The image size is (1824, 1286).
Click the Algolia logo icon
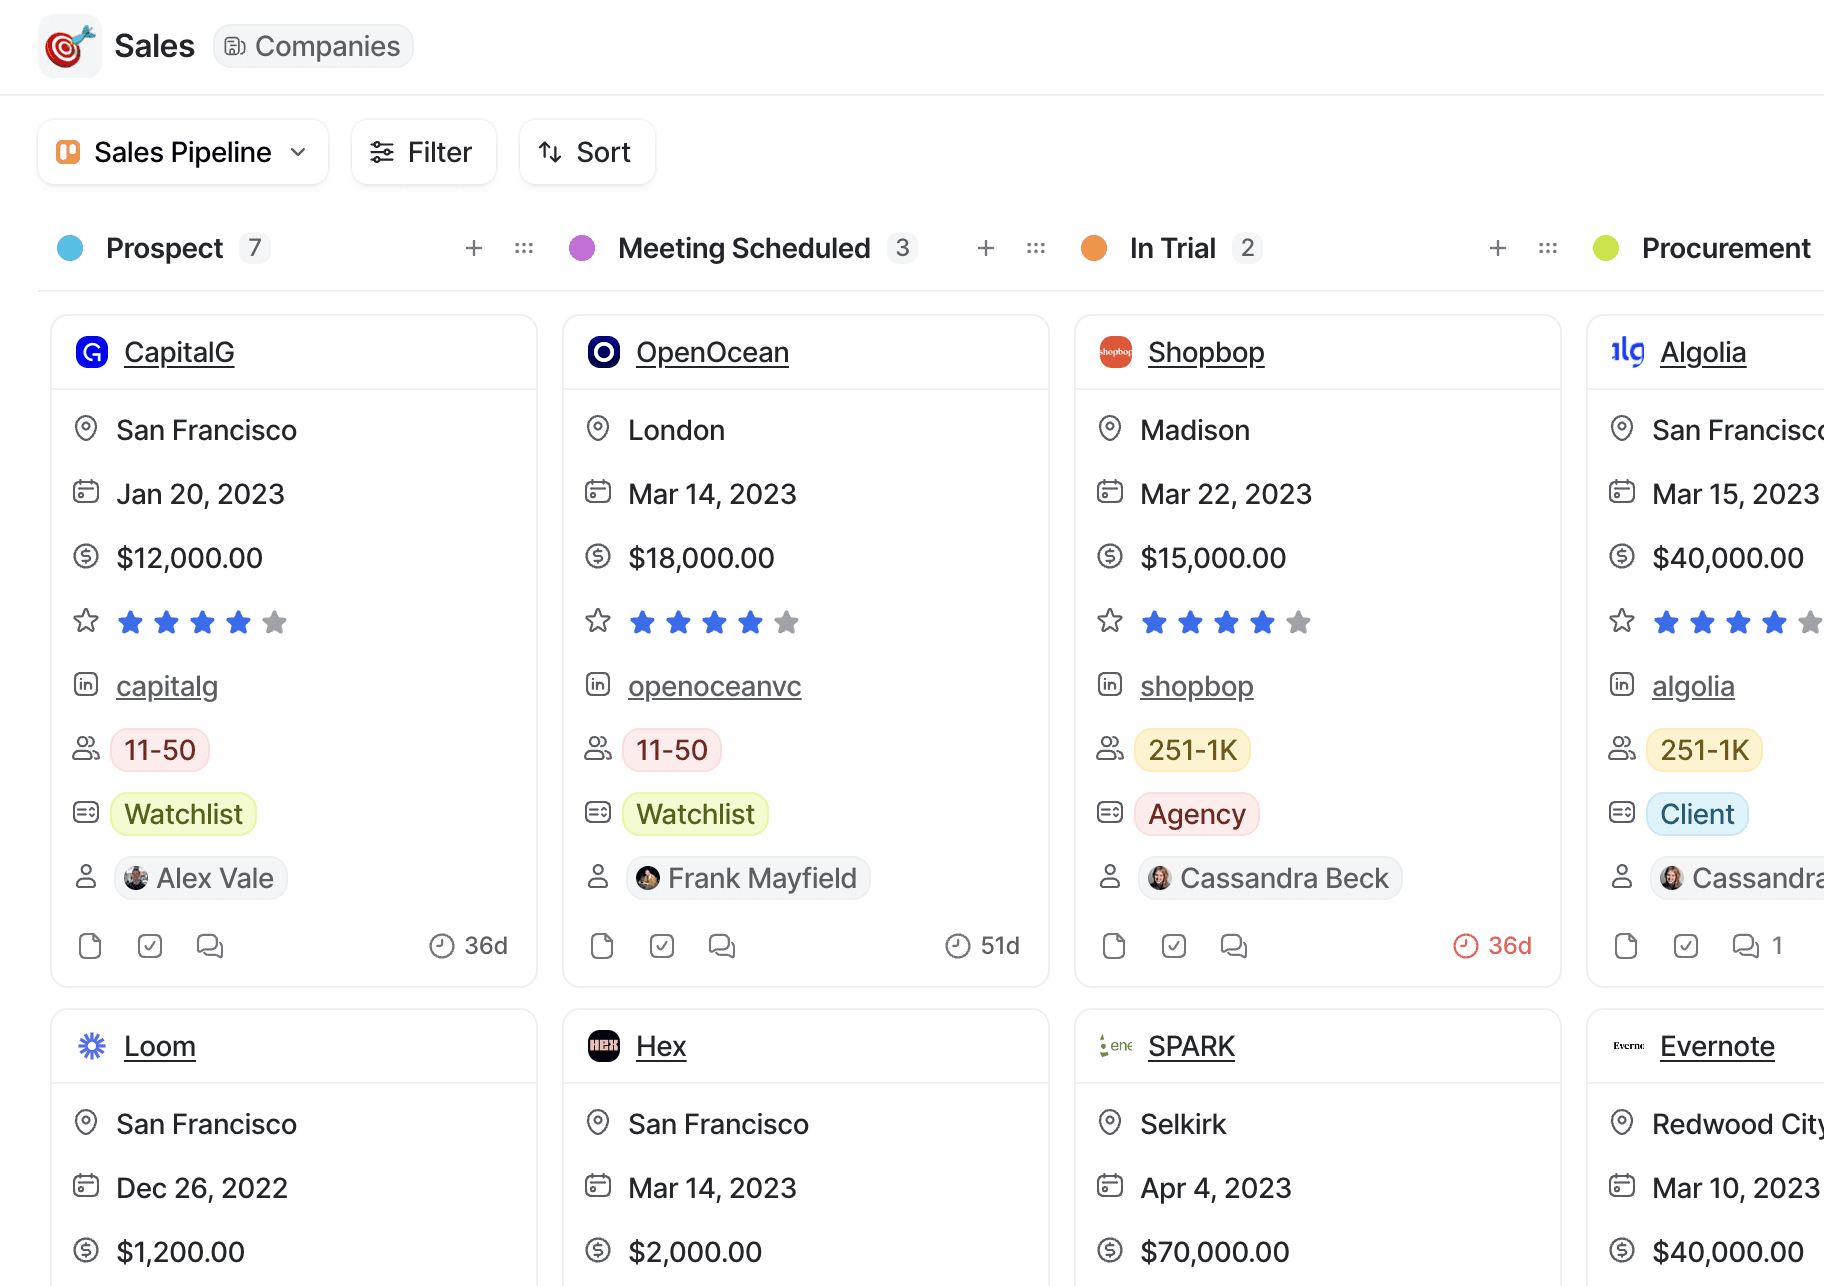click(x=1628, y=352)
